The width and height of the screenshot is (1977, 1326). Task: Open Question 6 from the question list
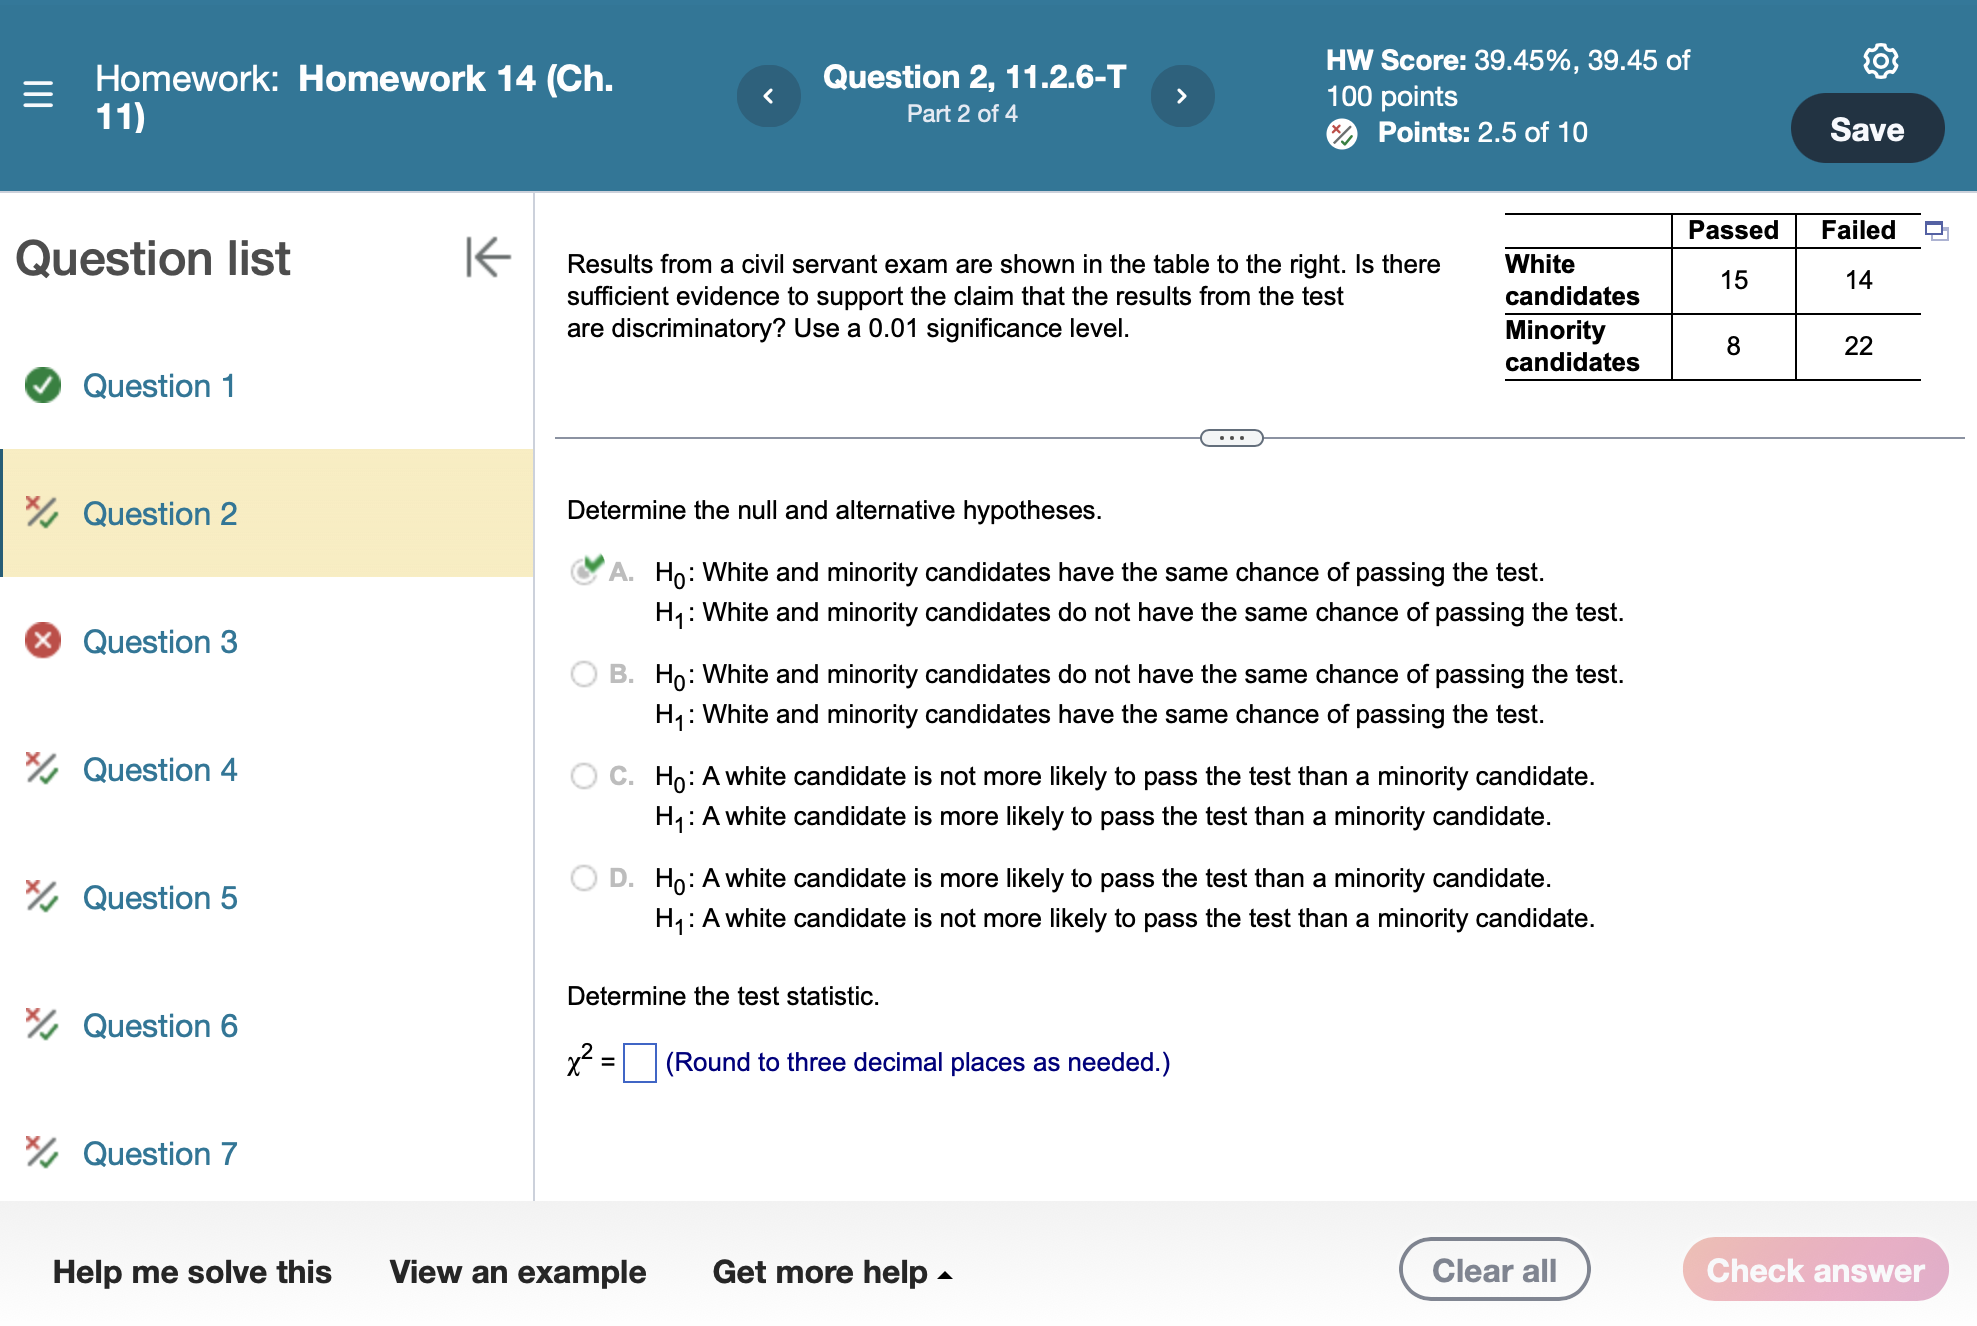(160, 1025)
